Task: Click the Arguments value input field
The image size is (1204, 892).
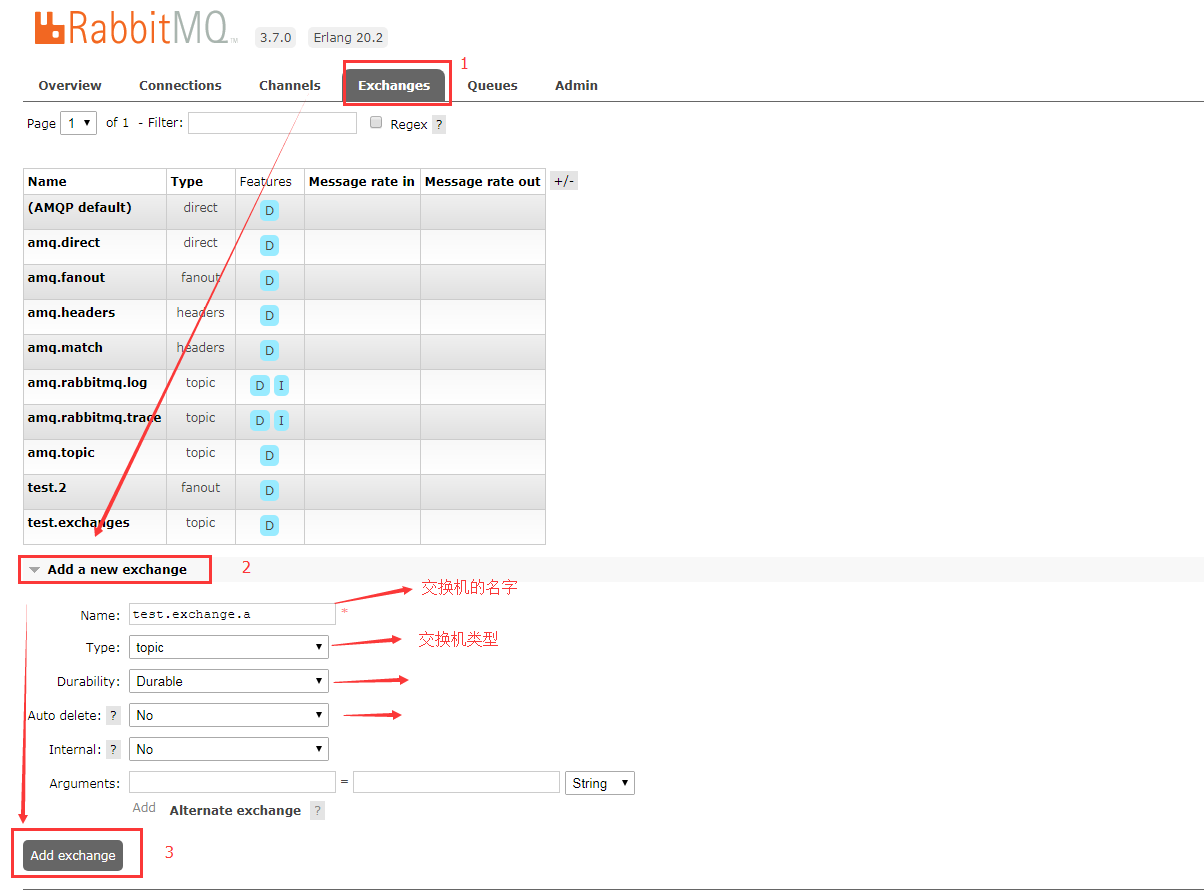Action: tap(456, 782)
